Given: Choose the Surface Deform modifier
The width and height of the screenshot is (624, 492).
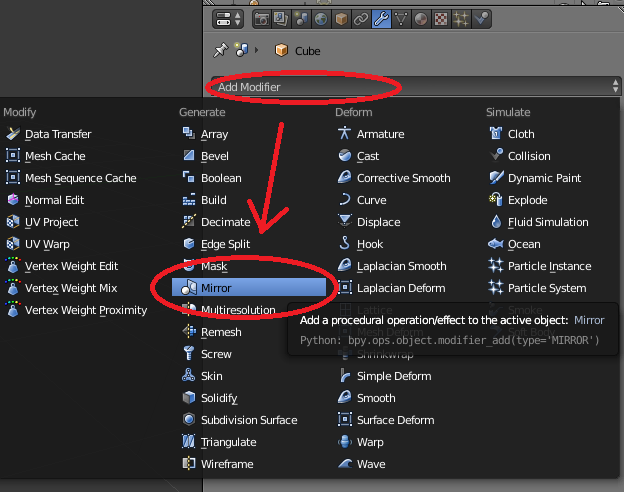Looking at the screenshot, I should 386,420.
